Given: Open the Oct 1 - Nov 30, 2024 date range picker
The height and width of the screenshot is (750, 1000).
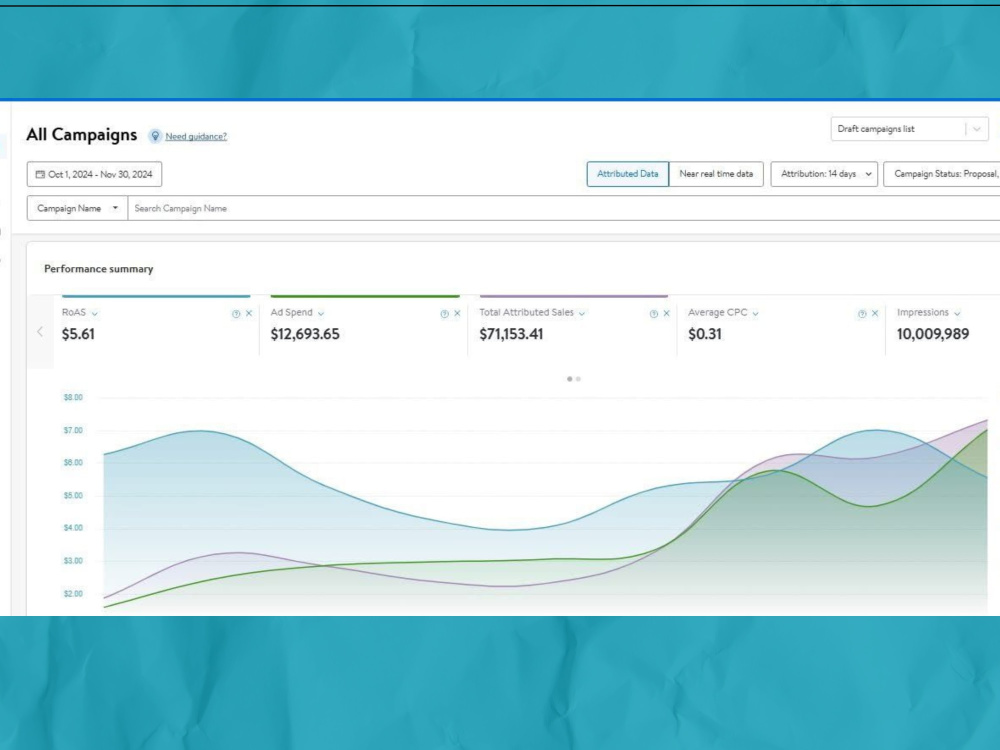Looking at the screenshot, I should pos(94,174).
